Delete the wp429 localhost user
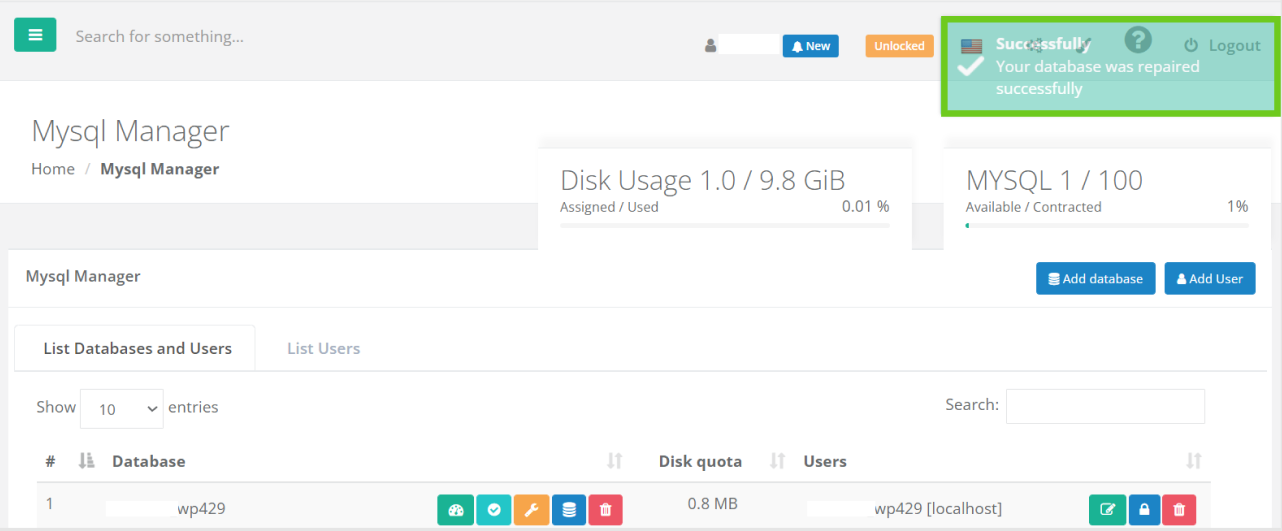Screen dimensions: 1282x531 pyautogui.click(x=1179, y=510)
